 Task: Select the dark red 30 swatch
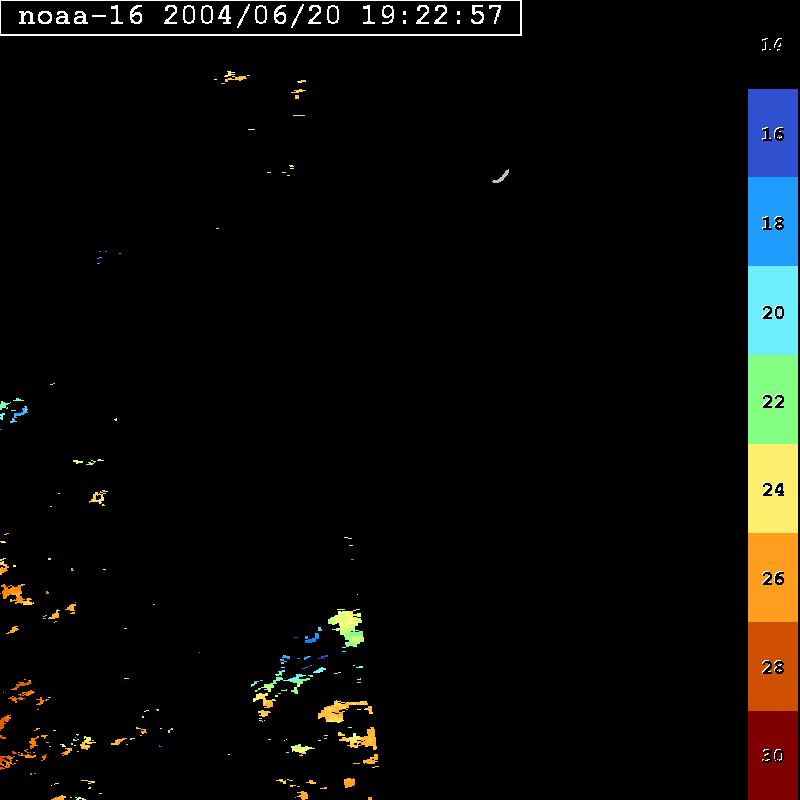pyautogui.click(x=772, y=755)
